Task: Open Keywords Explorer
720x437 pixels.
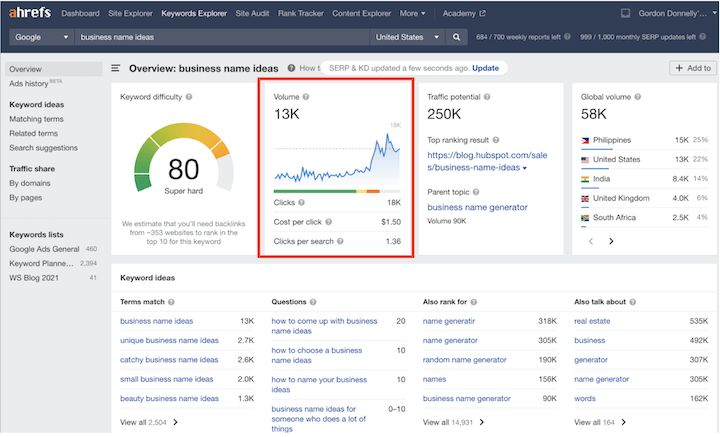Action: tap(194, 13)
